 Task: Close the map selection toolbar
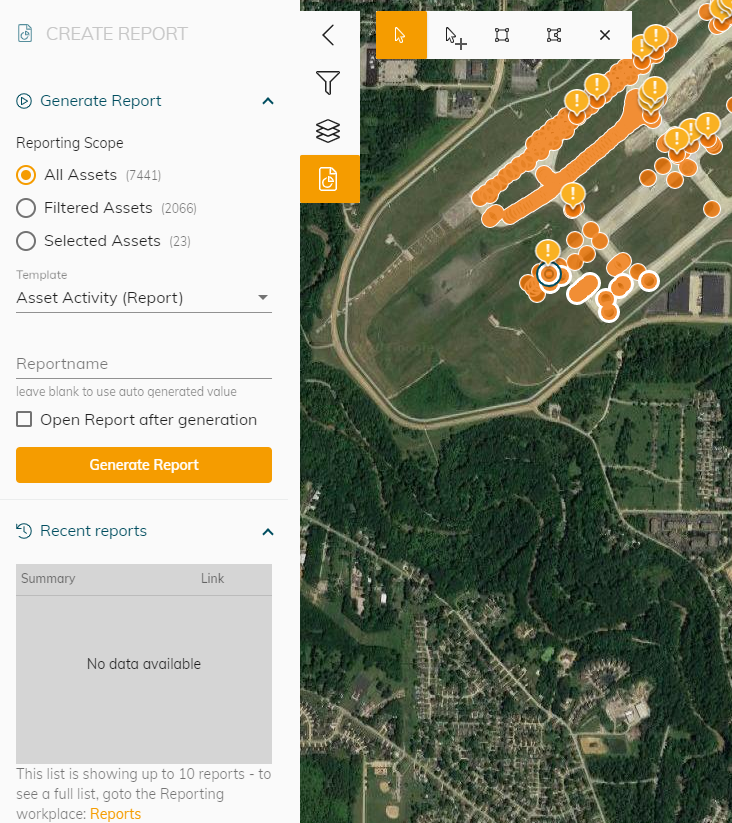tap(605, 35)
